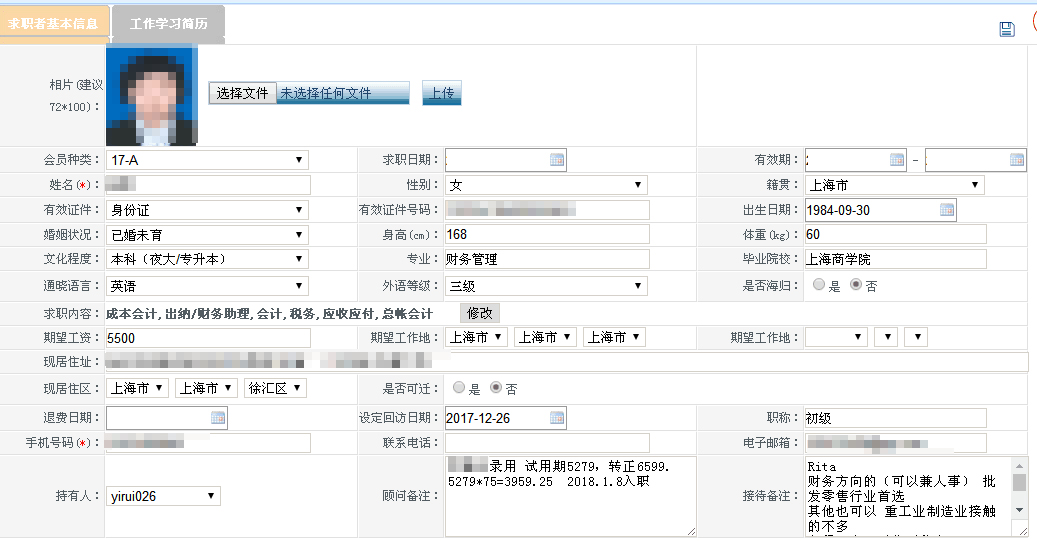Select 是 for 是否海归
Image resolution: width=1037 pixels, height=541 pixels.
819,284
